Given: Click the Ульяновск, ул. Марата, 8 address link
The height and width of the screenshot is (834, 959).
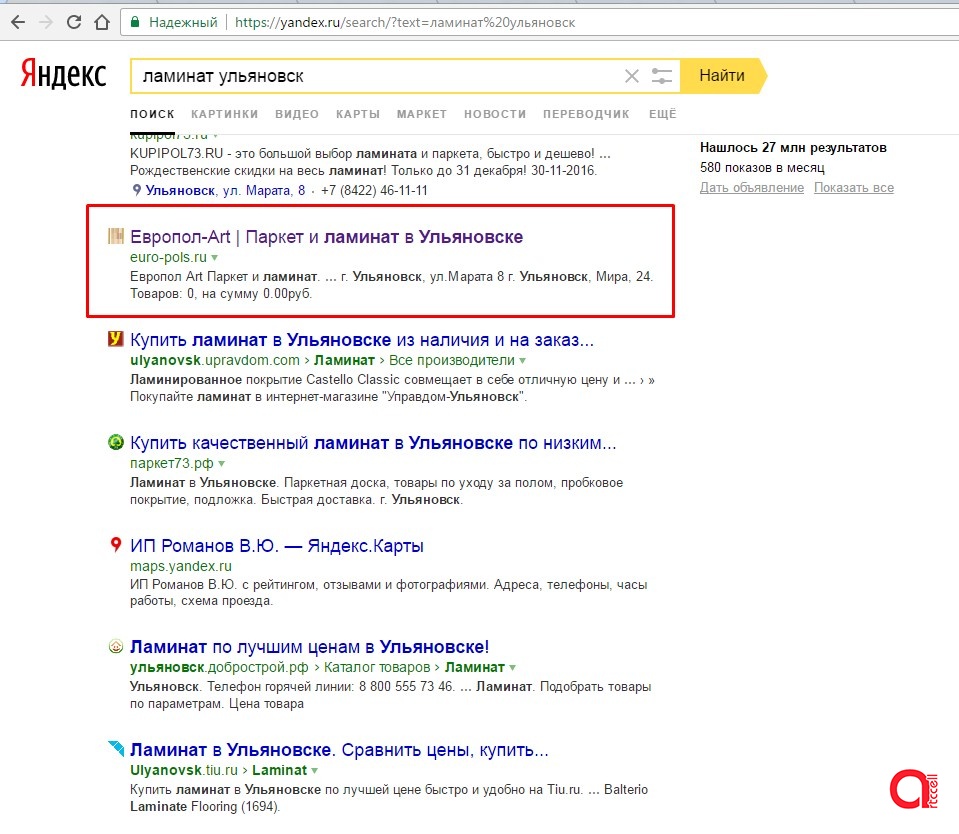Looking at the screenshot, I should pos(225,190).
